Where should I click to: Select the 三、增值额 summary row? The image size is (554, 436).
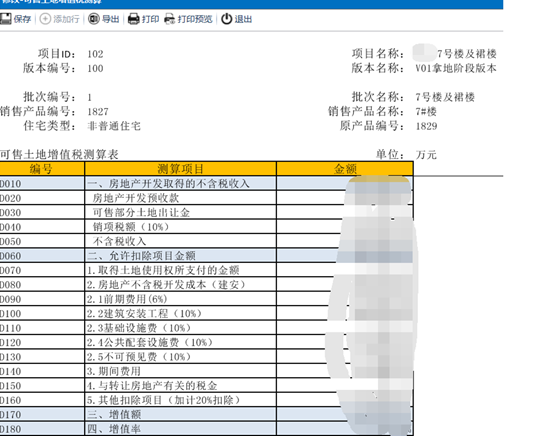tap(206, 414)
